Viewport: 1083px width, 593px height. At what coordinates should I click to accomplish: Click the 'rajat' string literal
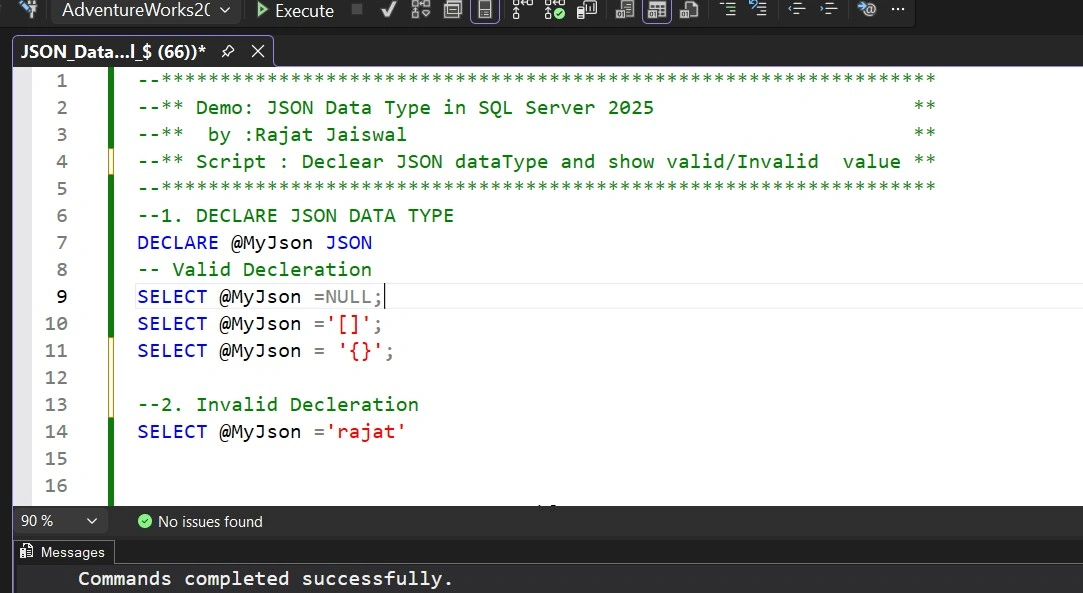click(366, 432)
